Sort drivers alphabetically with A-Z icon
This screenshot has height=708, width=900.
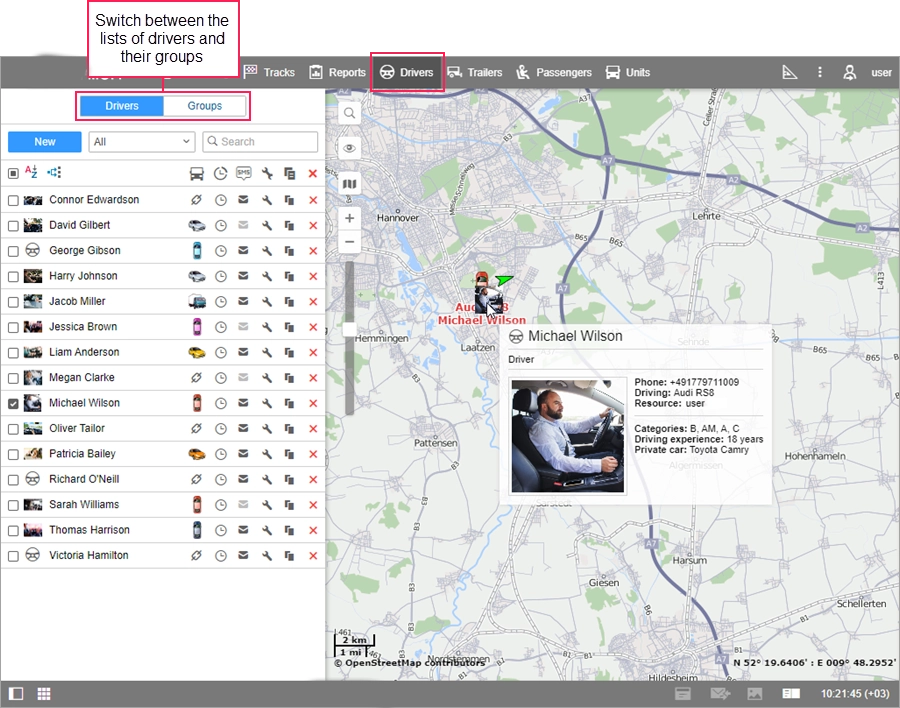pos(32,172)
